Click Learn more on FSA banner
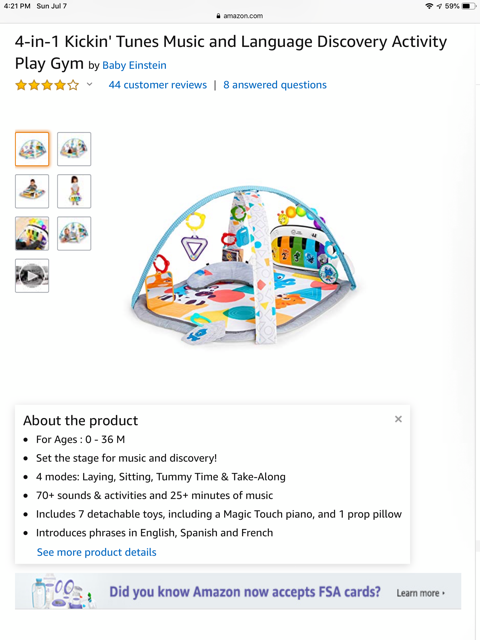This screenshot has width=480, height=640. coord(420,593)
